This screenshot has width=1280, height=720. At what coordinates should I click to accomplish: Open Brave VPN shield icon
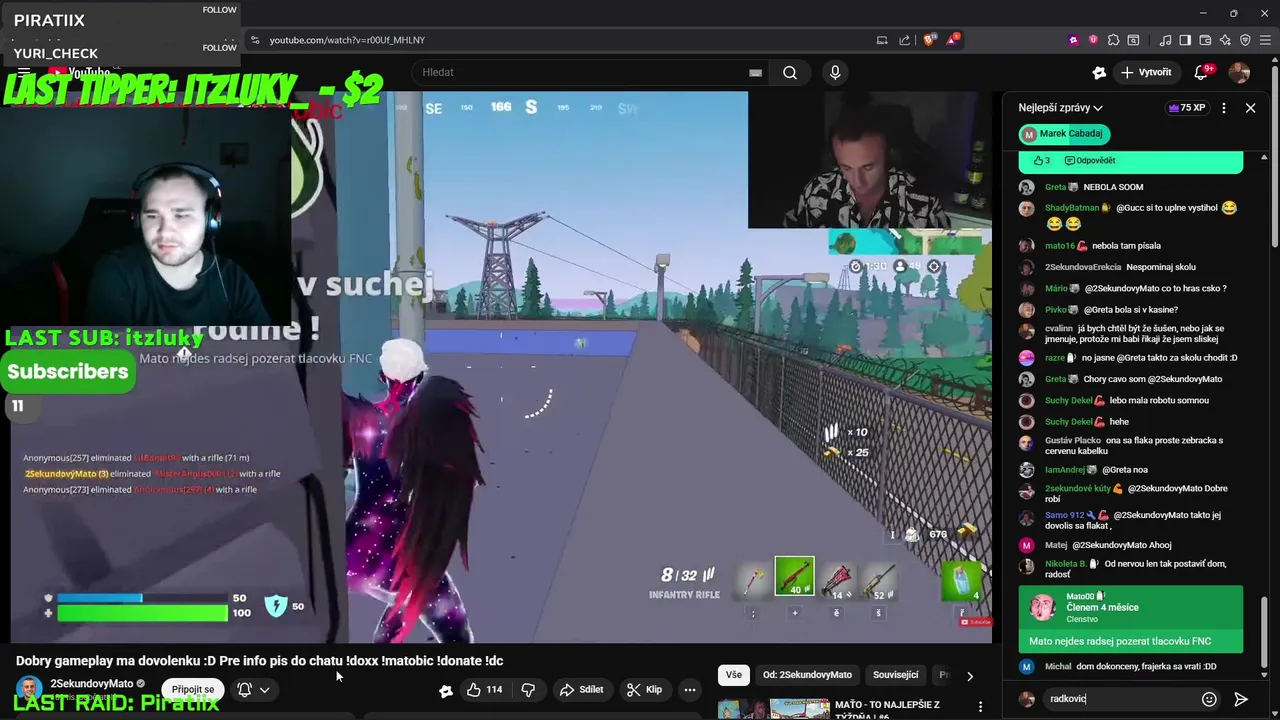pyautogui.click(x=1245, y=40)
